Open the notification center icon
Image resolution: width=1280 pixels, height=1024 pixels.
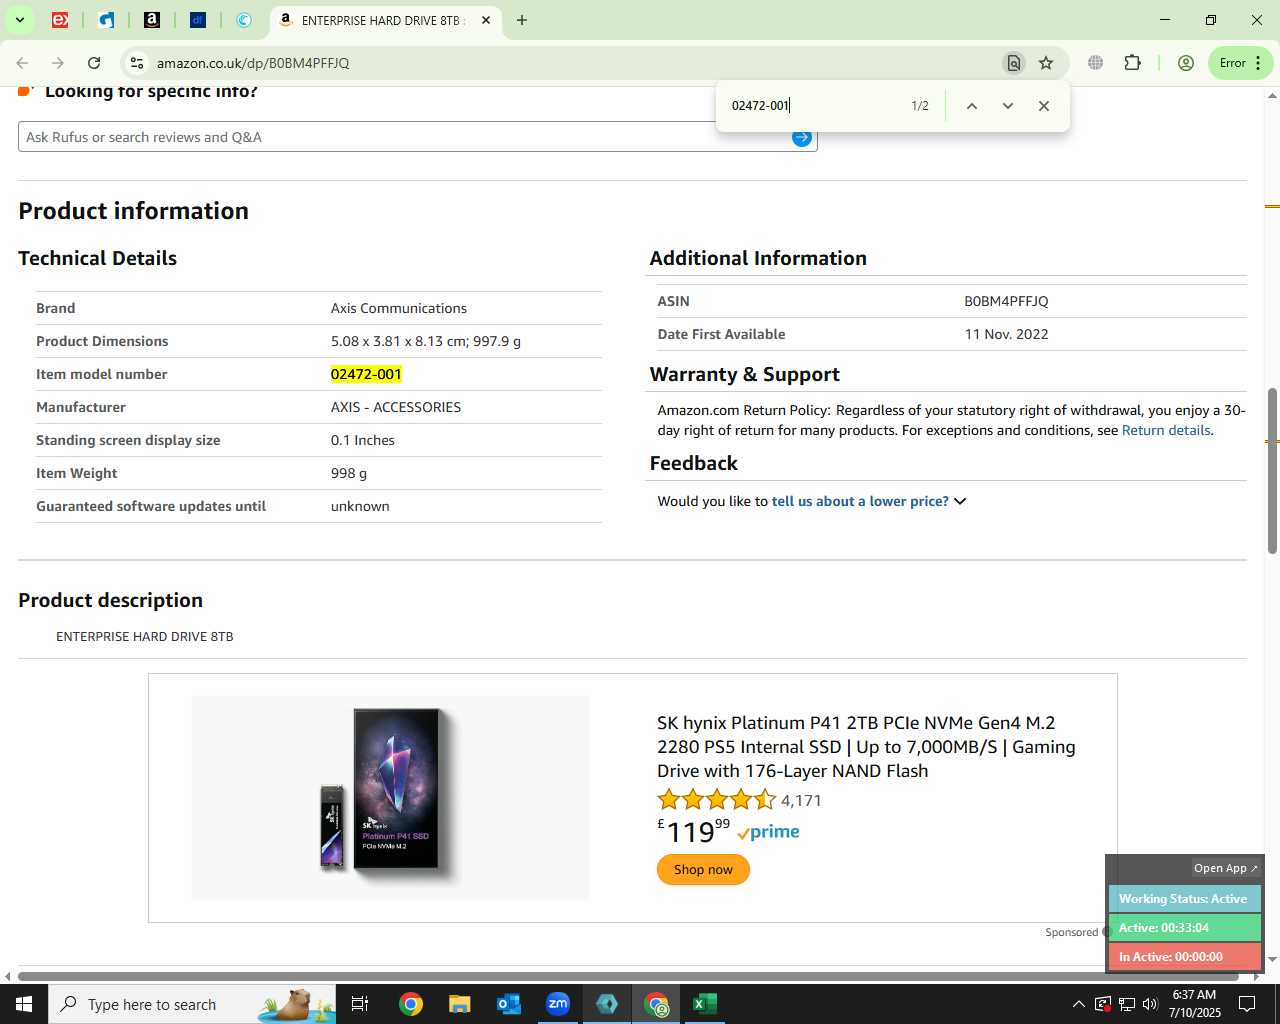(x=1247, y=1004)
